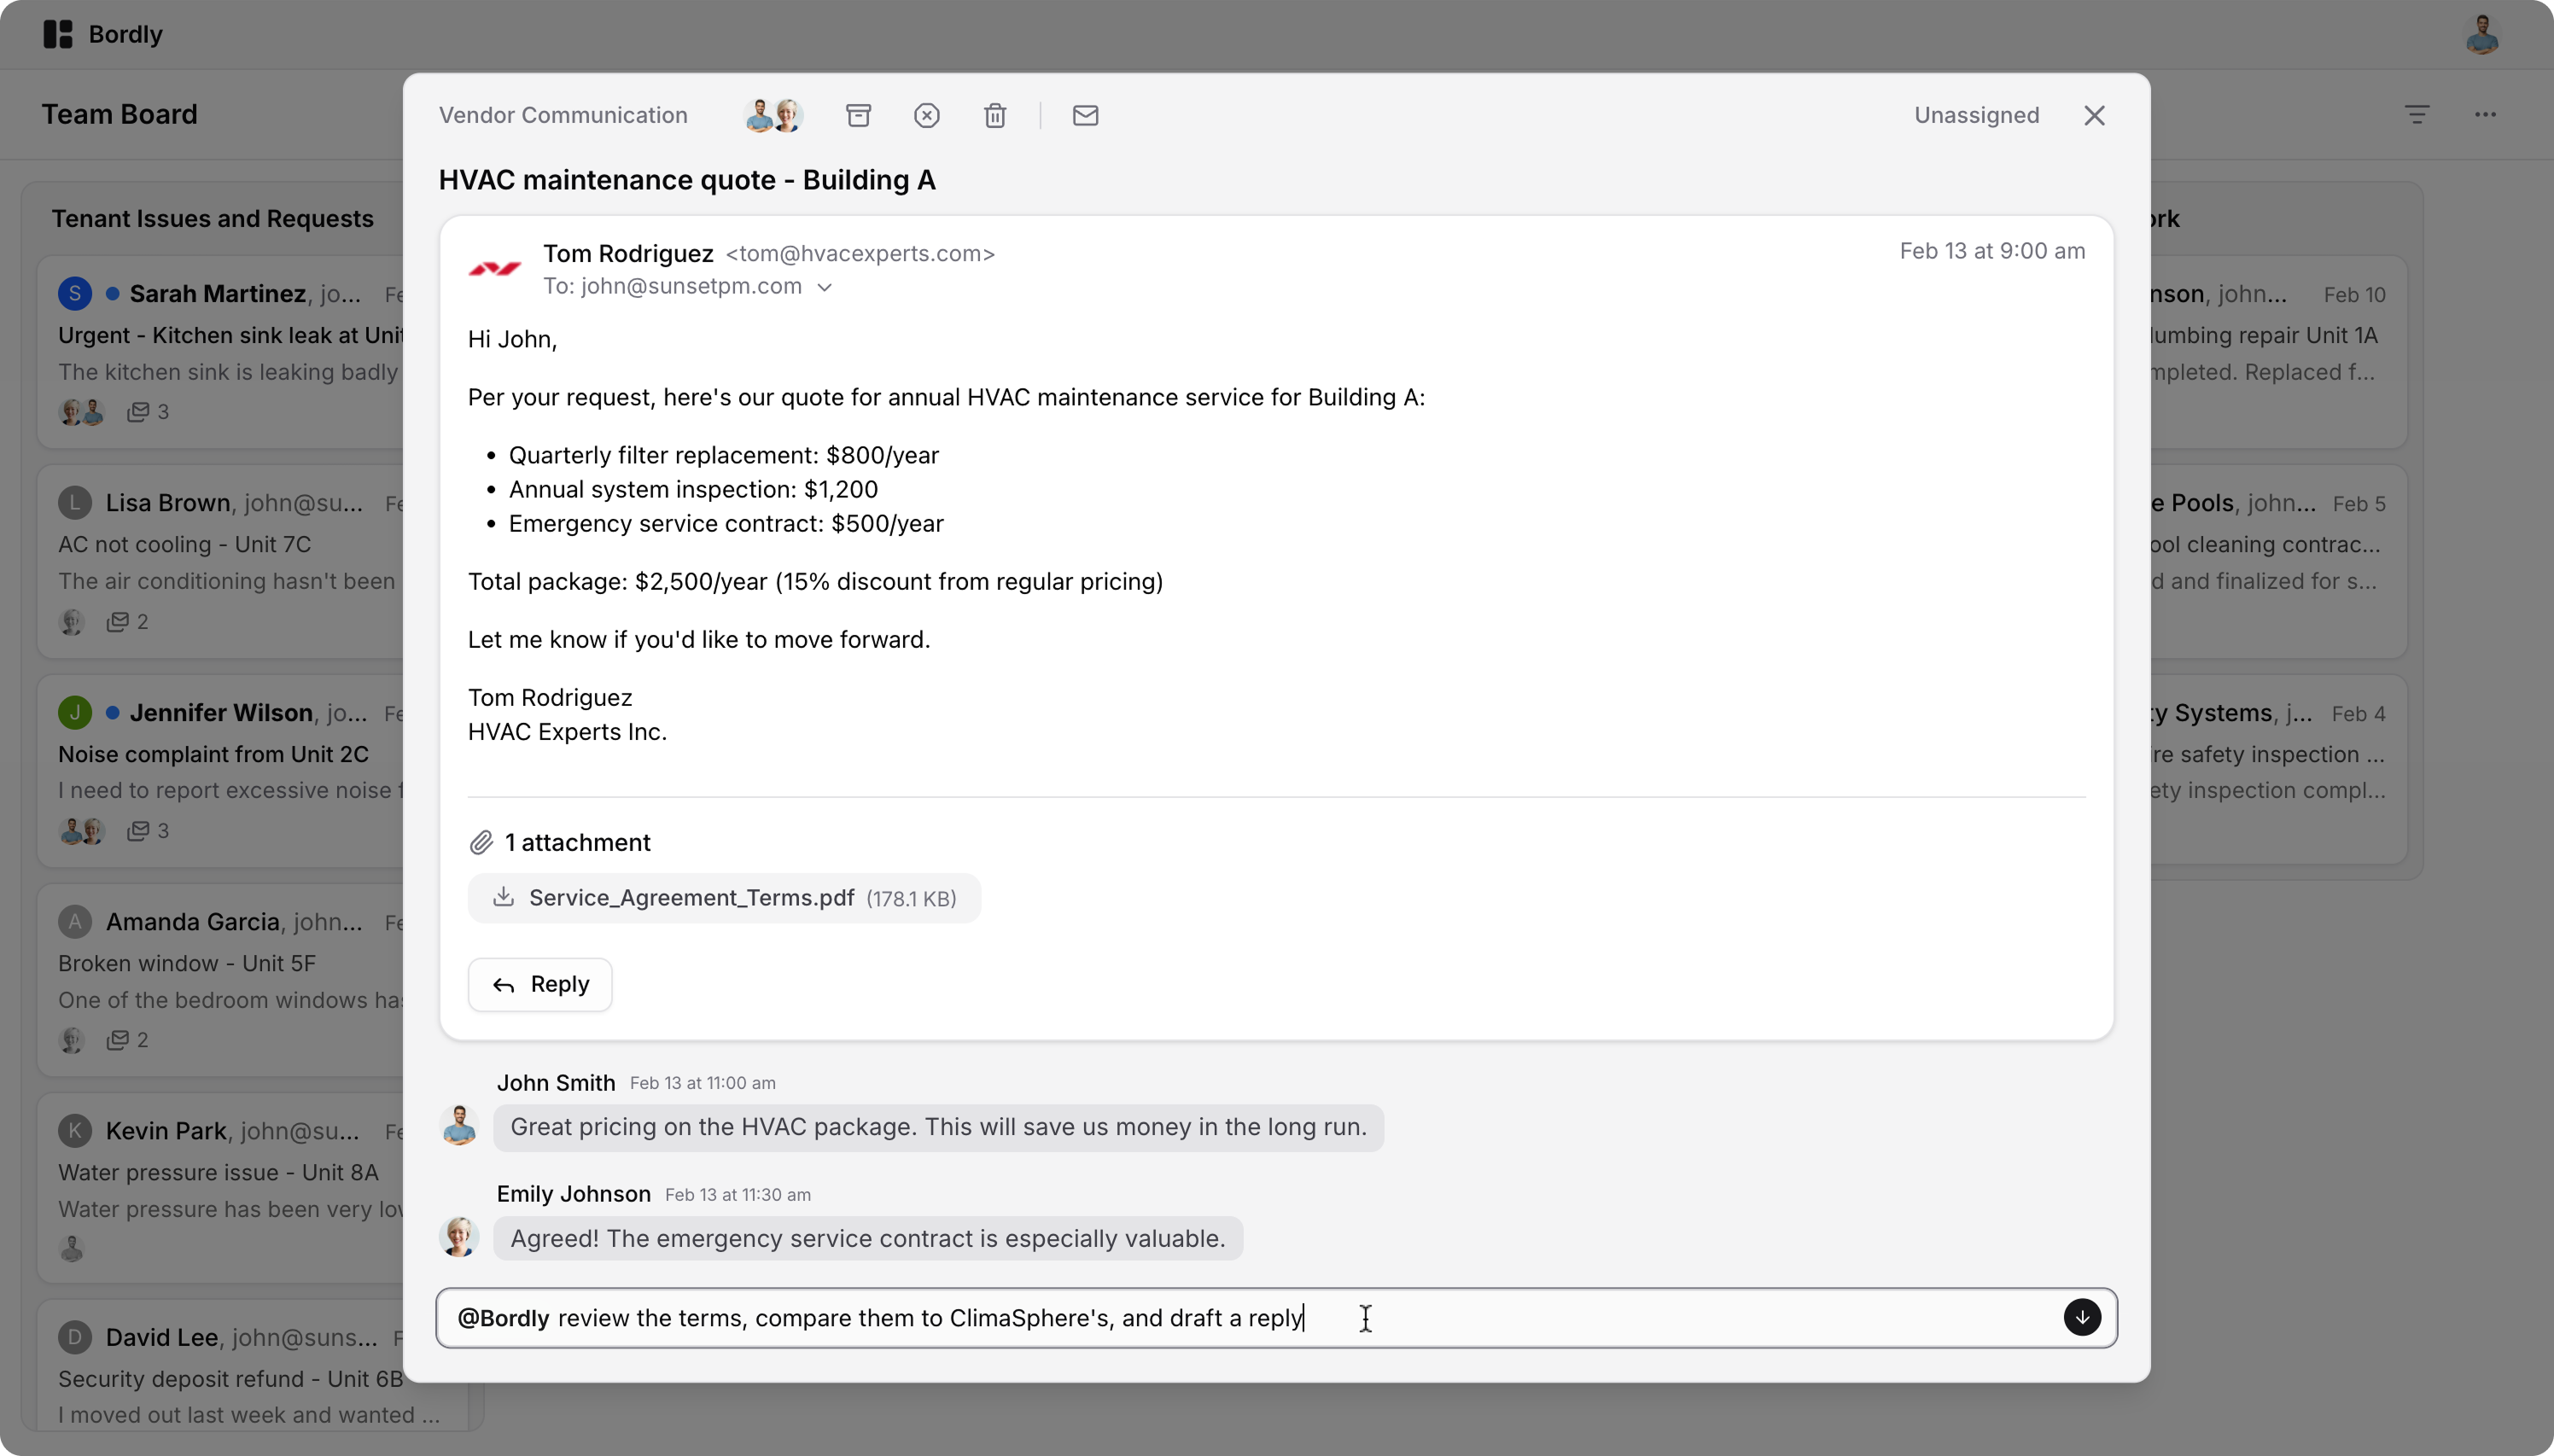Click the envelope mail icon
This screenshot has height=1456, width=2554.
(1085, 115)
